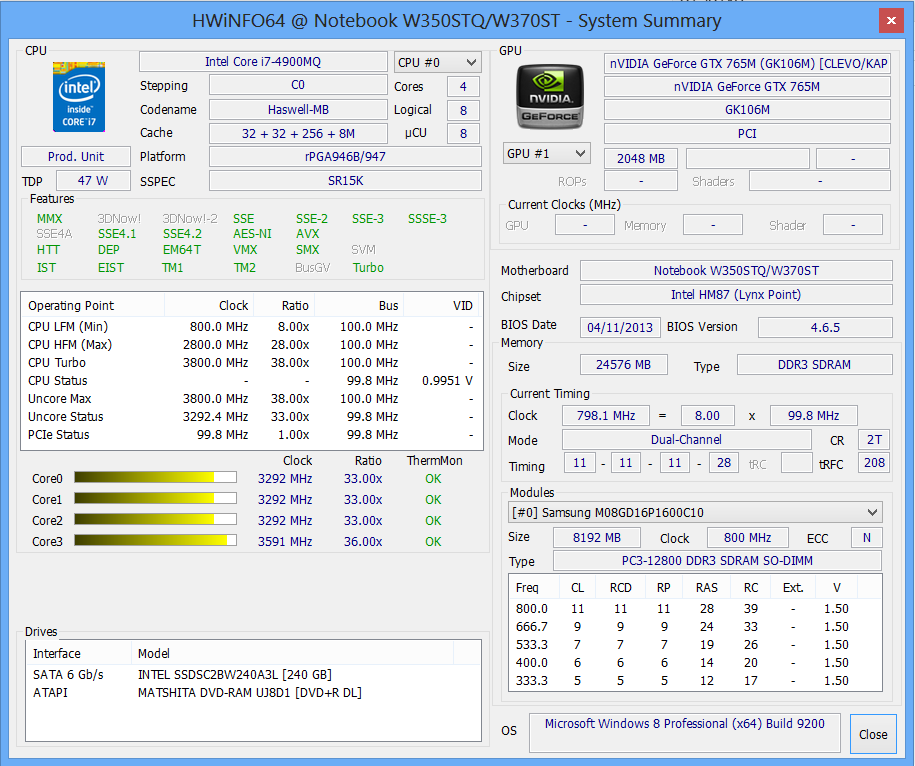Click the Core0 usage bar
Viewport: 915px width, 766px height.
point(155,478)
